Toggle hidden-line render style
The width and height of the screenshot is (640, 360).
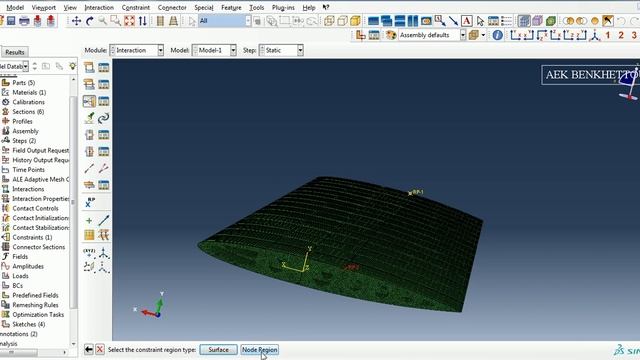pos(342,20)
